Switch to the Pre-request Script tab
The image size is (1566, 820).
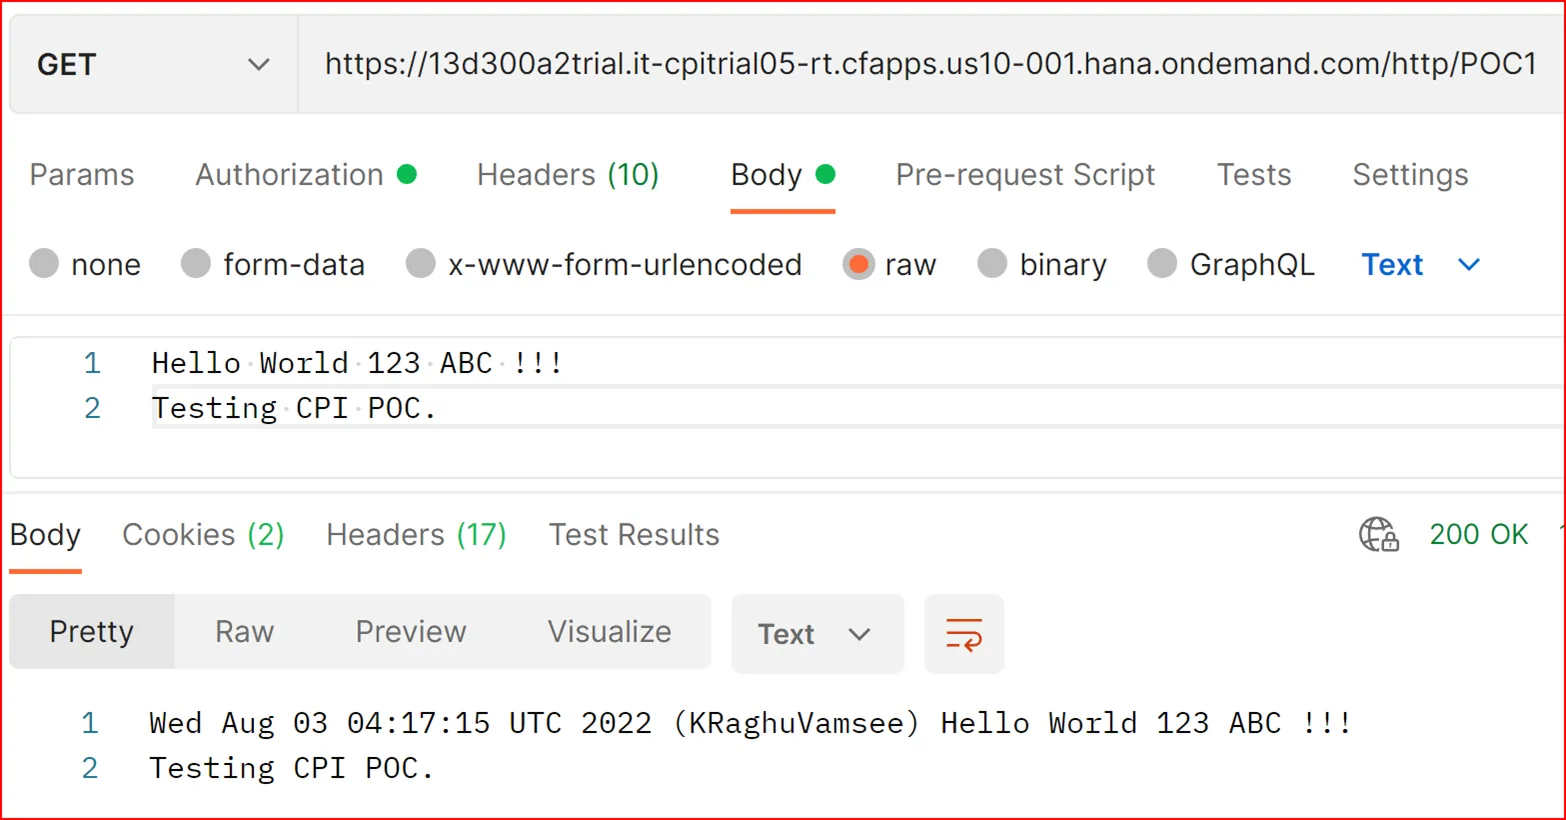(1024, 174)
